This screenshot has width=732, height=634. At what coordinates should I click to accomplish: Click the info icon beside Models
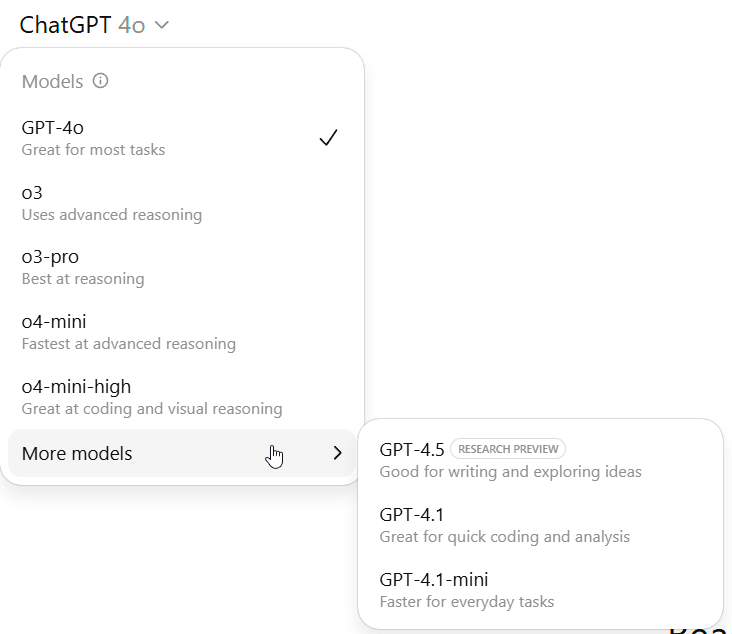(x=100, y=81)
